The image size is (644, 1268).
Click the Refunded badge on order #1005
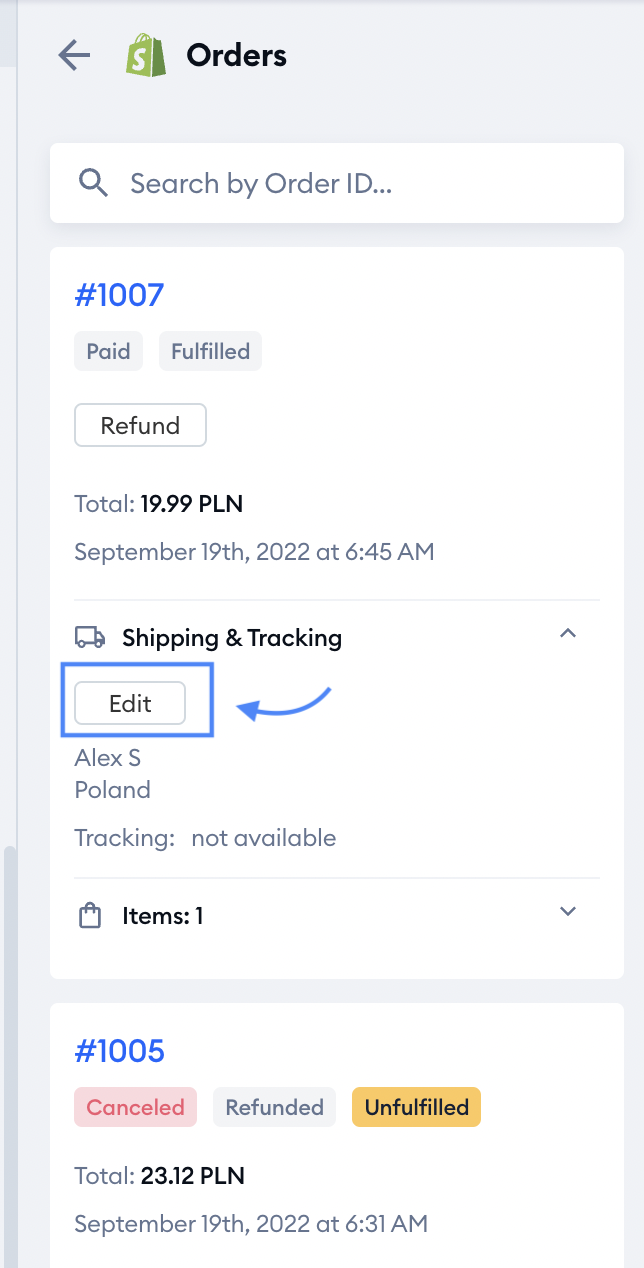[x=274, y=1107]
